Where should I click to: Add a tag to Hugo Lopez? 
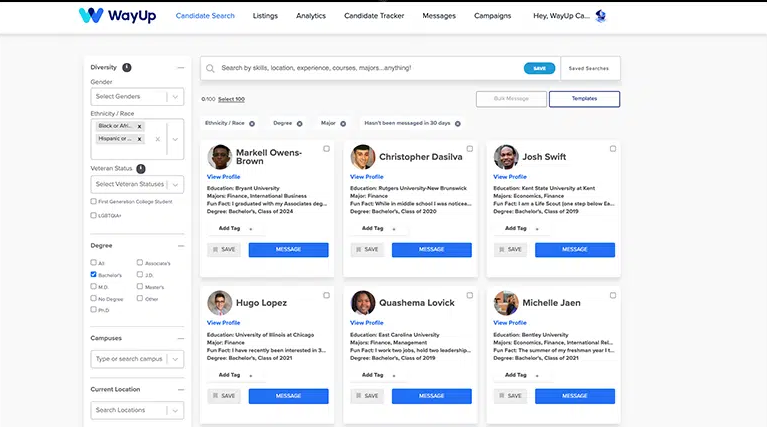click(235, 375)
